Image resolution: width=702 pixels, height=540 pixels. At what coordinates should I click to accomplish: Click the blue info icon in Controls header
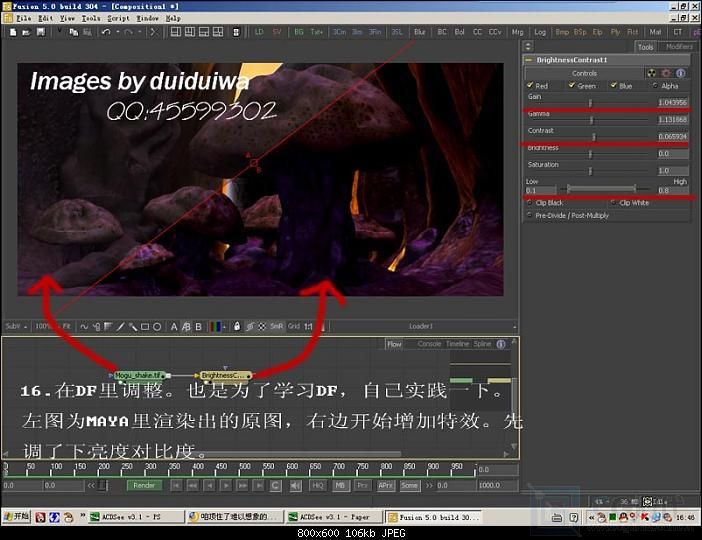(681, 73)
